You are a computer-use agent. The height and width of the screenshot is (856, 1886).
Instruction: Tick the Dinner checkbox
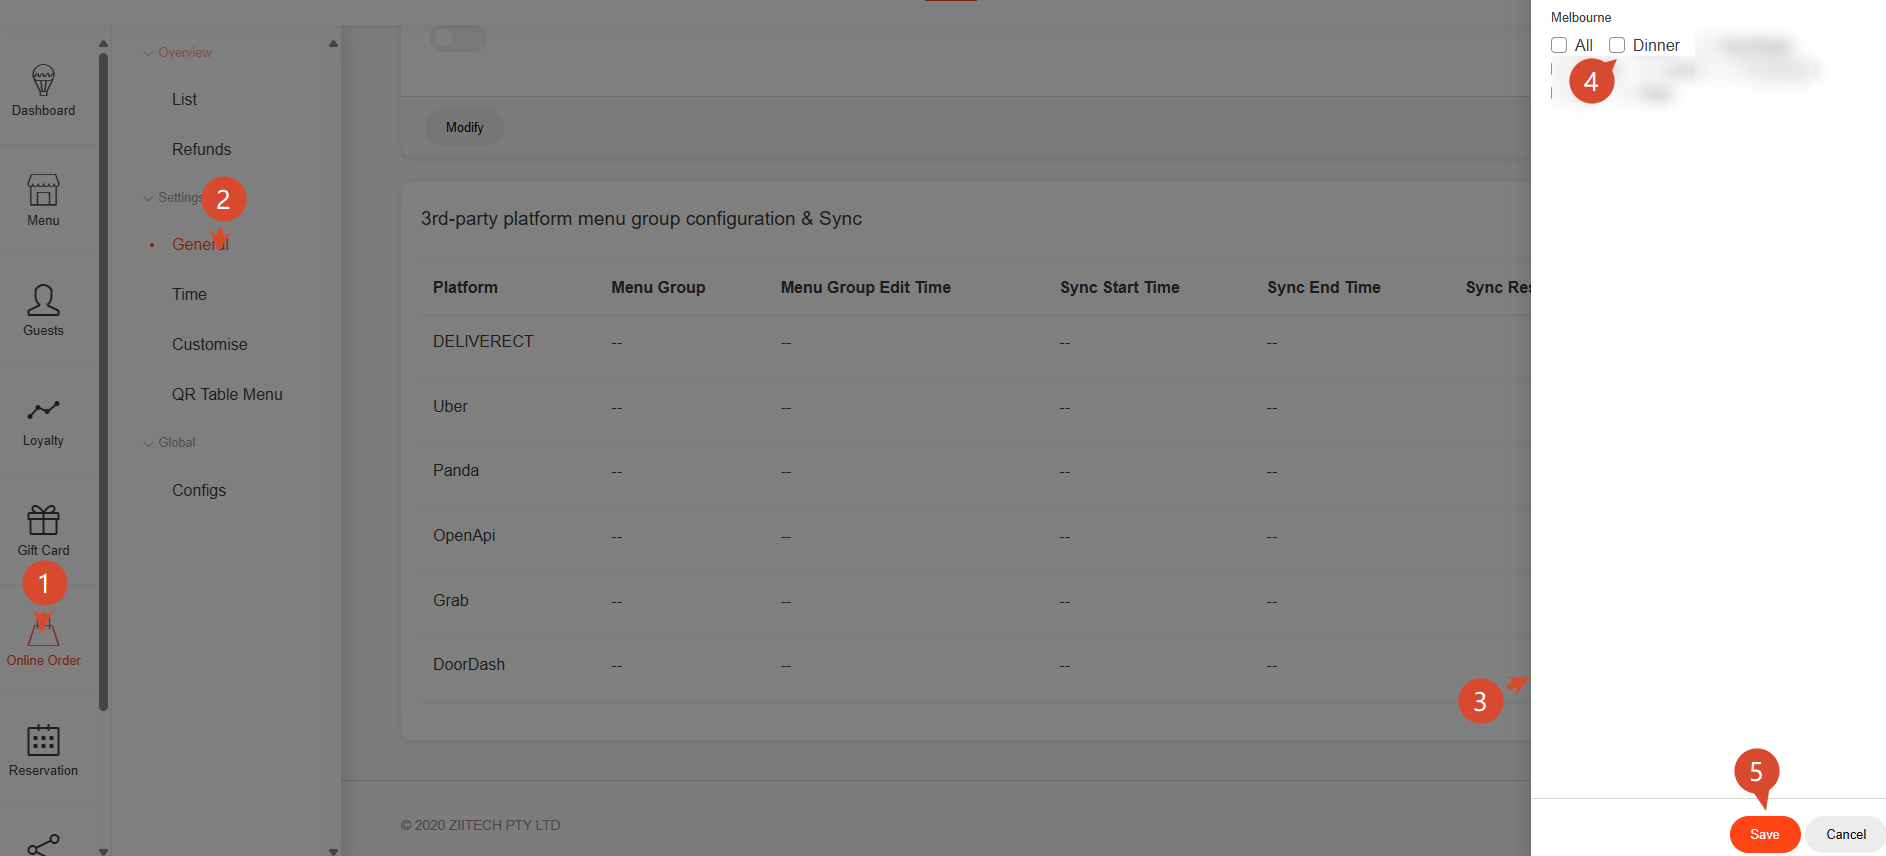[1617, 45]
